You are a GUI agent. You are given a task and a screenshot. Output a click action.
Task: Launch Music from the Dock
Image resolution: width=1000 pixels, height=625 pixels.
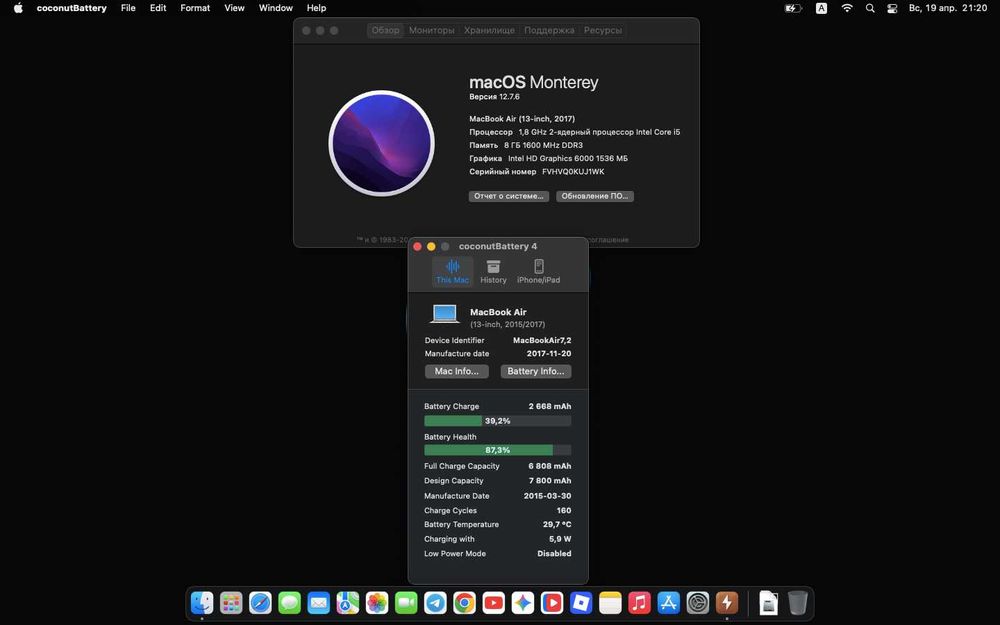[x=639, y=602]
